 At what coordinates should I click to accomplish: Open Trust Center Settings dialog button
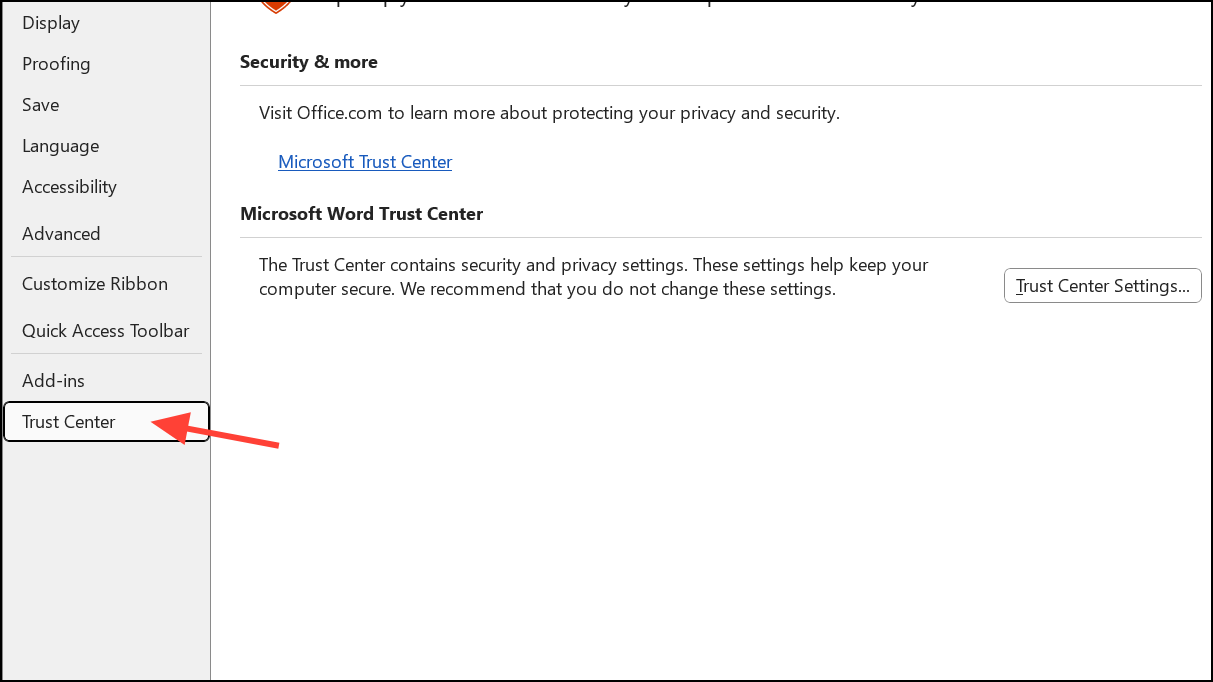click(1102, 285)
